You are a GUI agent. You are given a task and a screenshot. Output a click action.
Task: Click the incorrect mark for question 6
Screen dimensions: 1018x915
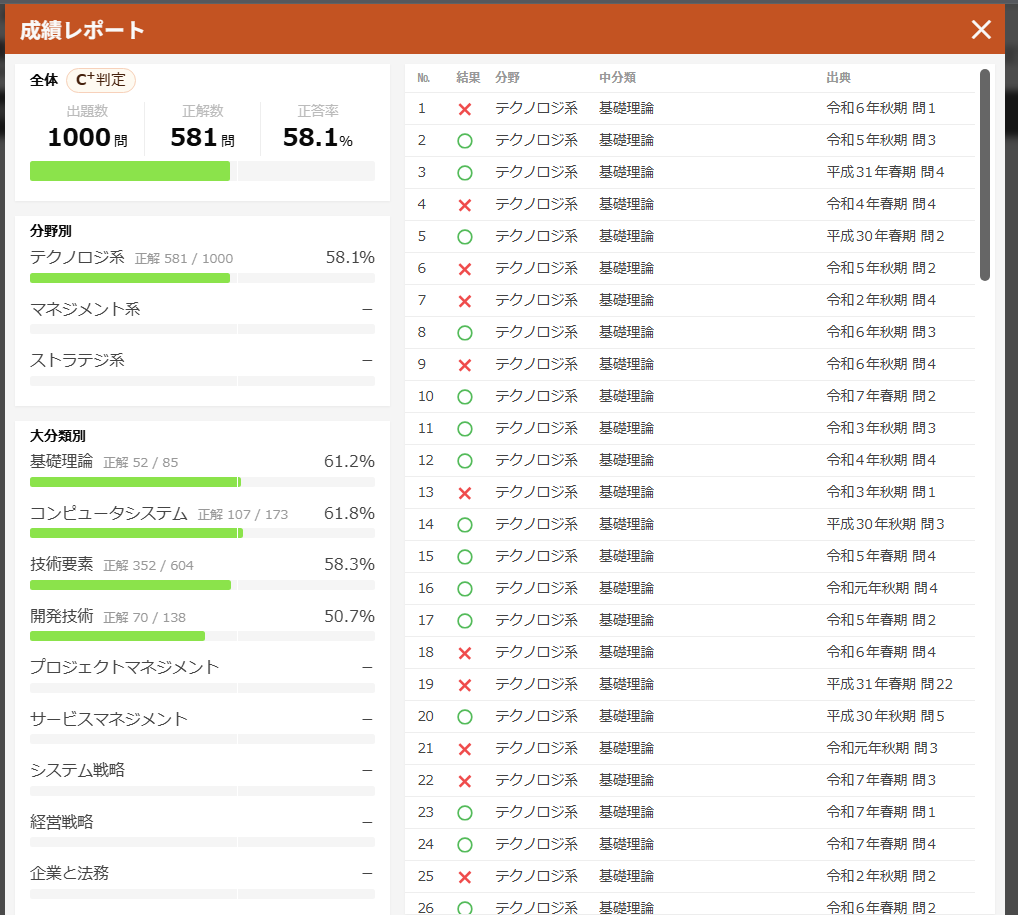(x=465, y=269)
